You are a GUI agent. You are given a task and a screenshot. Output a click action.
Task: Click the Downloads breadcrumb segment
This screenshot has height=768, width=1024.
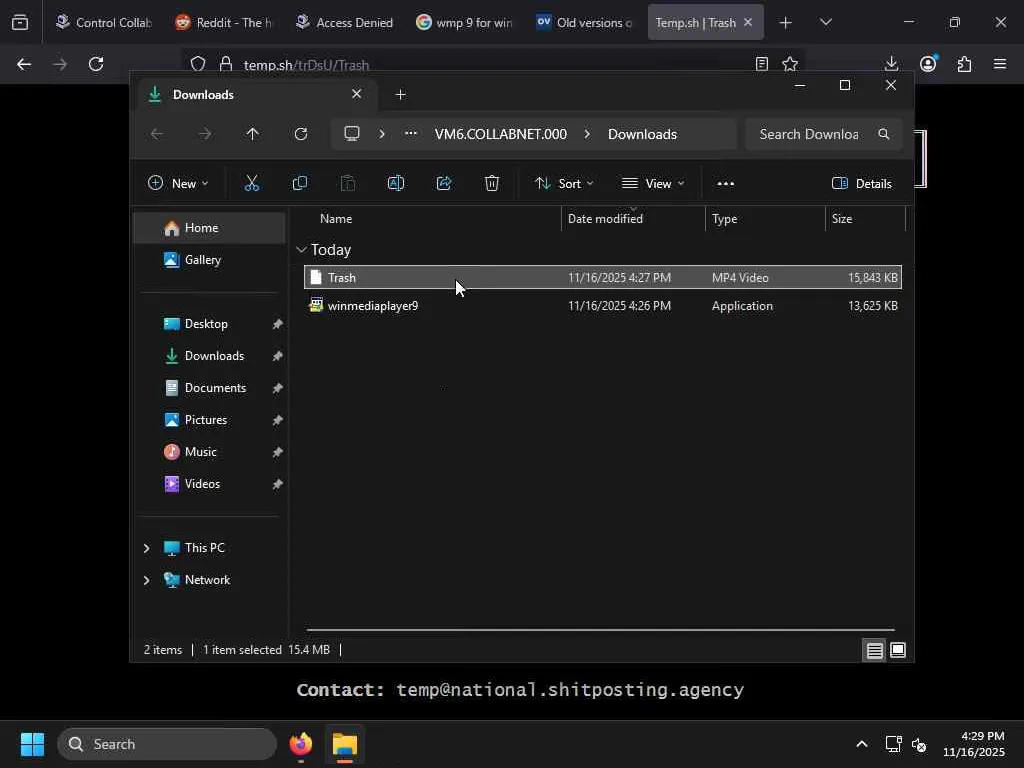(x=643, y=134)
